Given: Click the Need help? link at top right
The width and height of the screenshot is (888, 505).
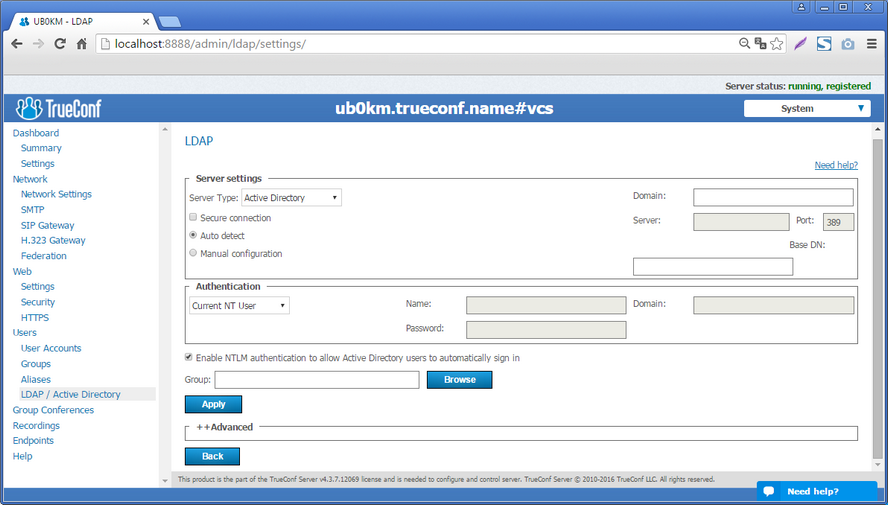Looking at the screenshot, I should tap(836, 165).
